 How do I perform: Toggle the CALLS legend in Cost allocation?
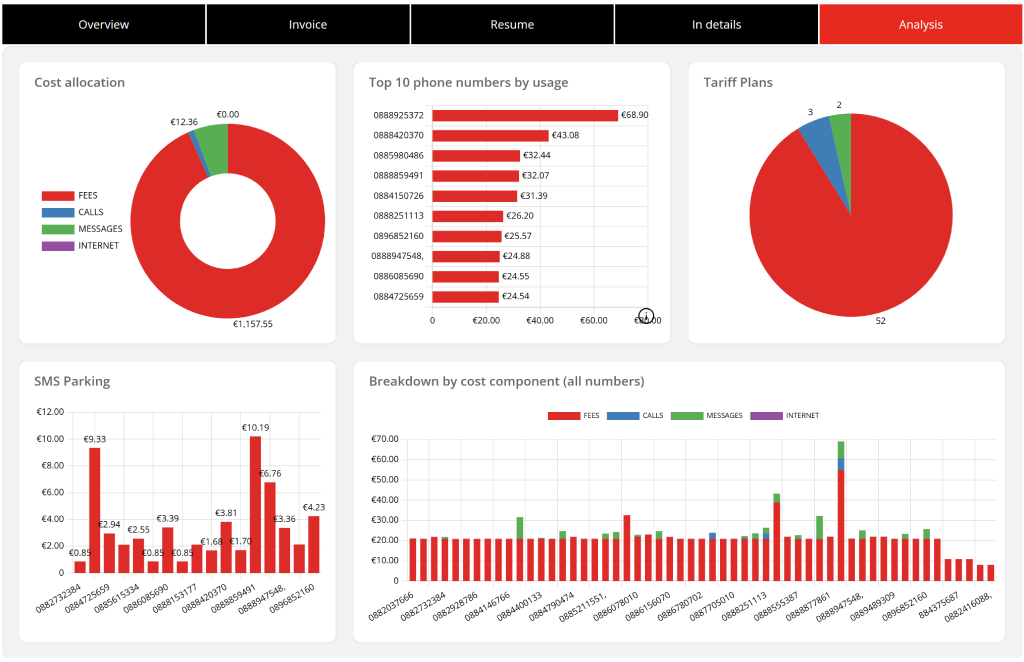72,212
